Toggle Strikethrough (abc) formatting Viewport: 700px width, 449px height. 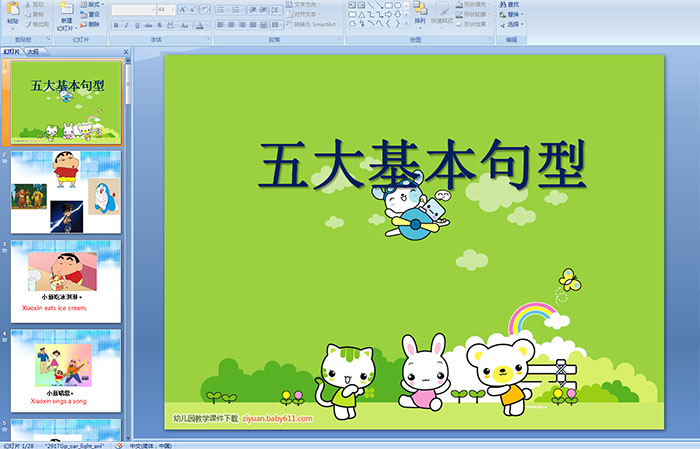[x=149, y=25]
